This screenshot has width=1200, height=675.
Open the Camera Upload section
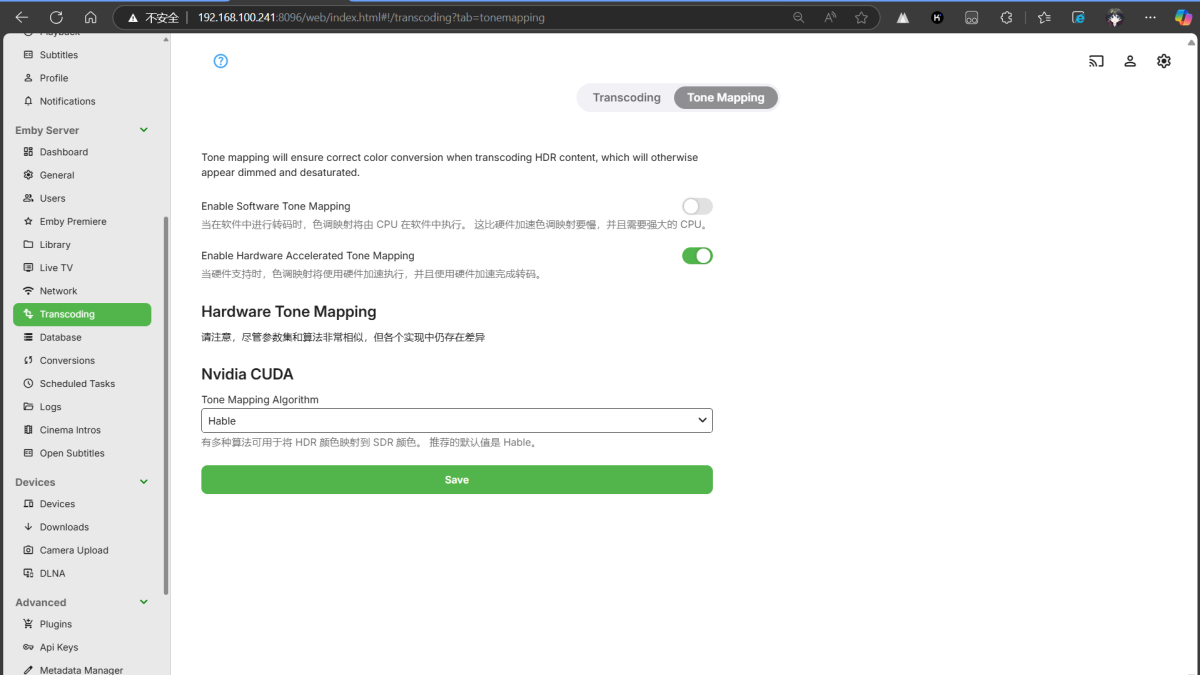coord(72,550)
